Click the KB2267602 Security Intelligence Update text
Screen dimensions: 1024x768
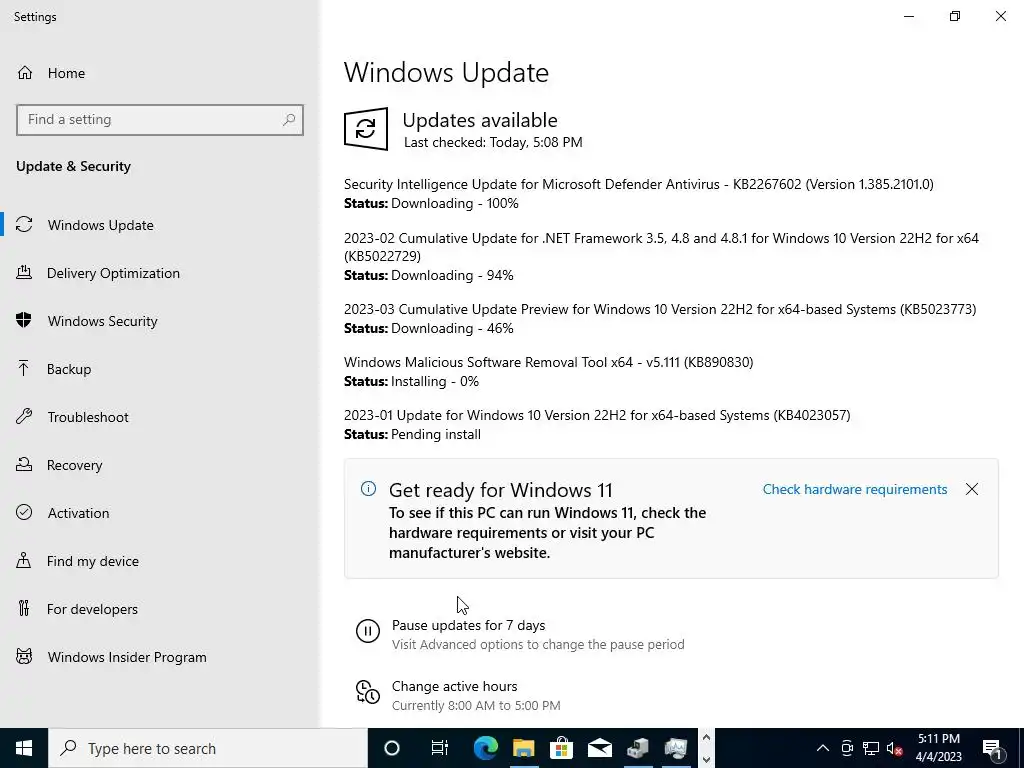coord(639,184)
